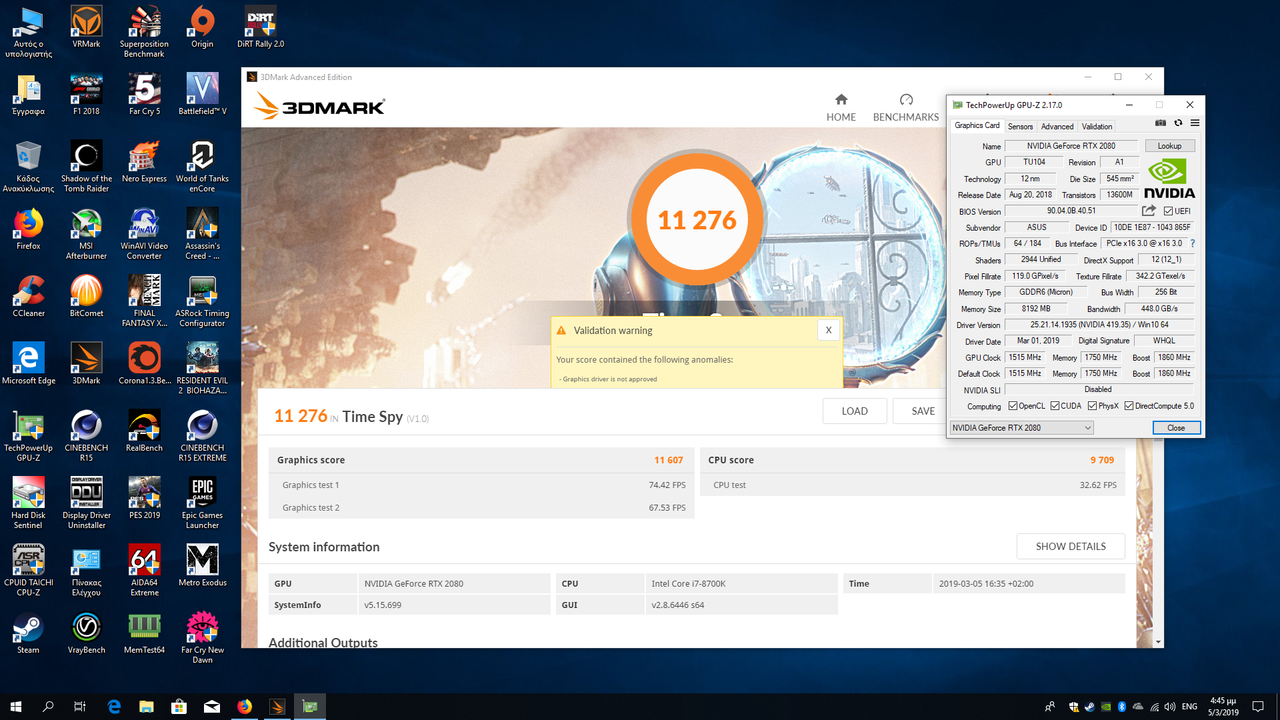This screenshot has height=720, width=1280.
Task: Launch TechPowerUp GPU-Z desktop shortcut
Action: click(28, 435)
